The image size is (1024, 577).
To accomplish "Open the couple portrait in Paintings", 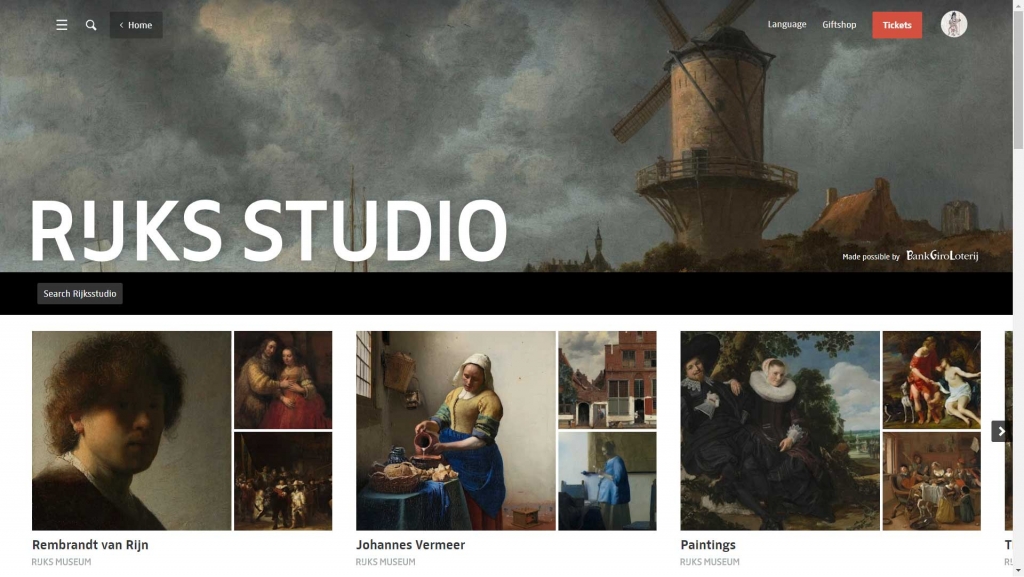I will pos(780,430).
